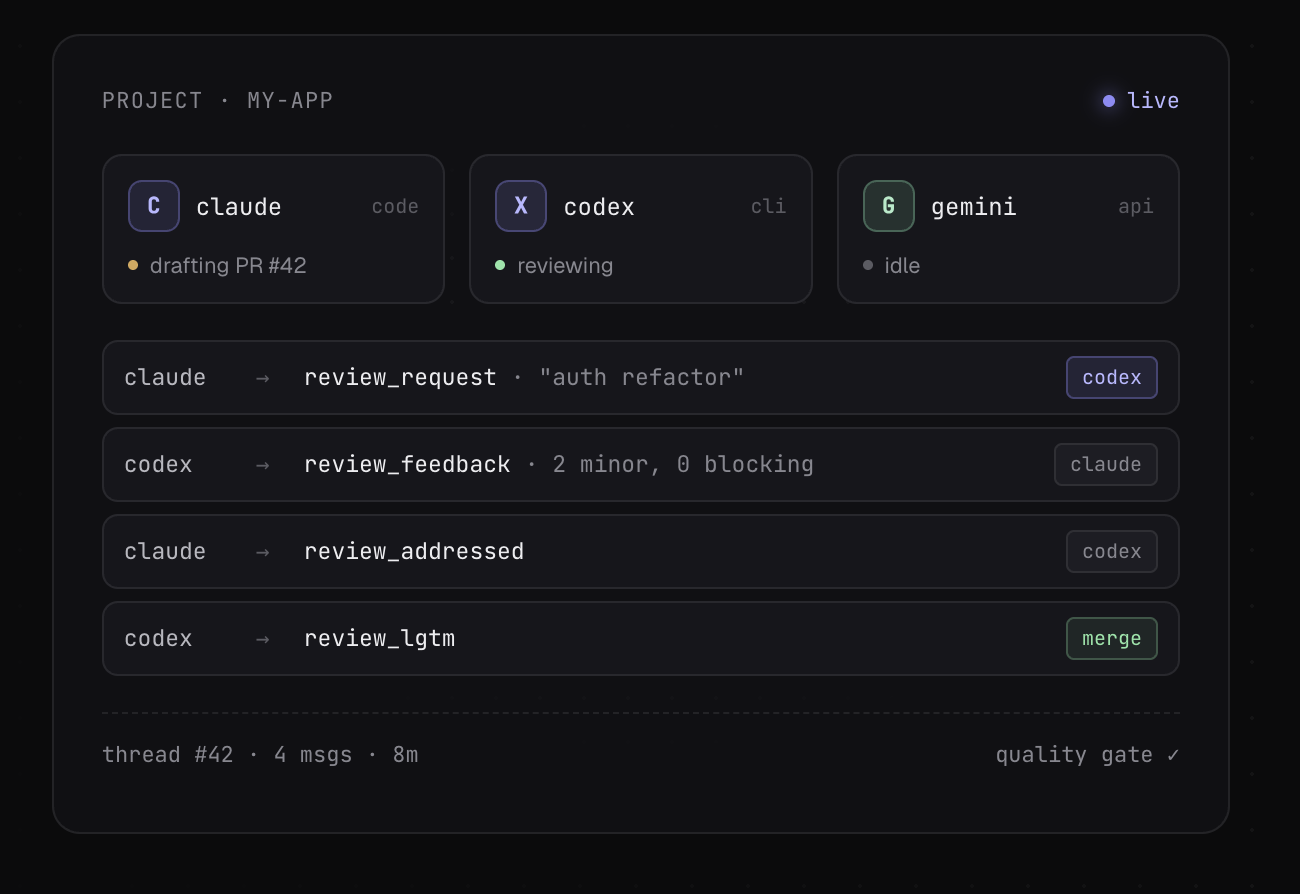1300x894 pixels.
Task: Click the "idle" status text
Action: (902, 266)
